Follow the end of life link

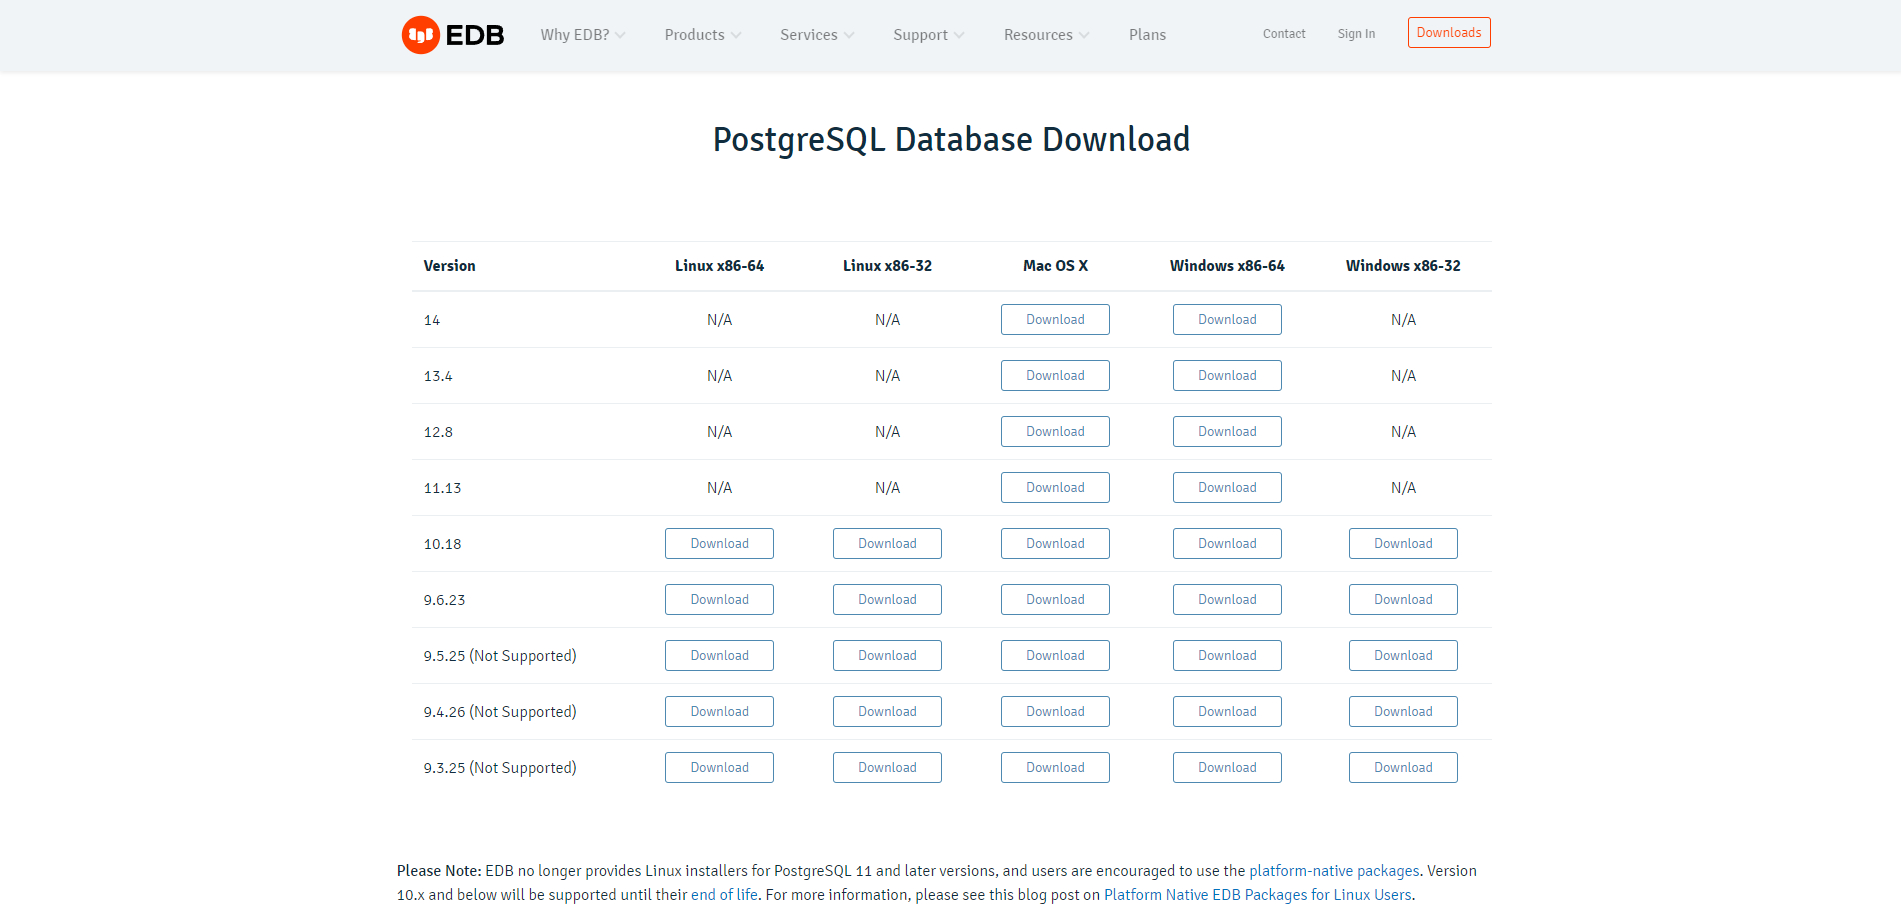click(724, 895)
